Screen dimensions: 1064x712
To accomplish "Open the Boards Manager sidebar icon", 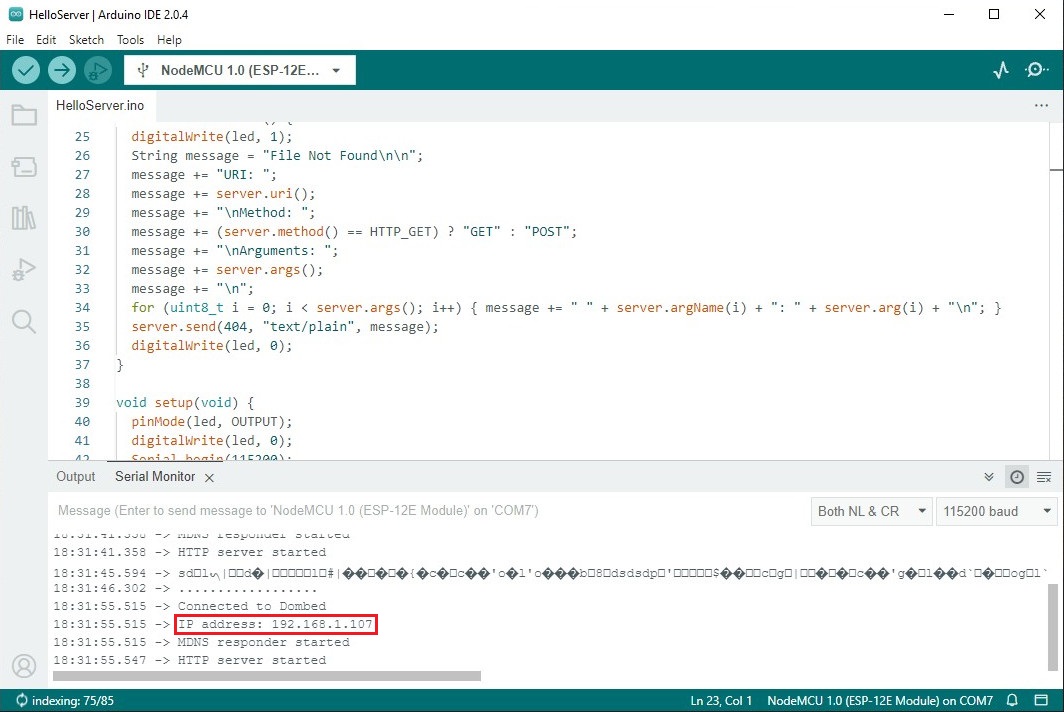I will (24, 167).
